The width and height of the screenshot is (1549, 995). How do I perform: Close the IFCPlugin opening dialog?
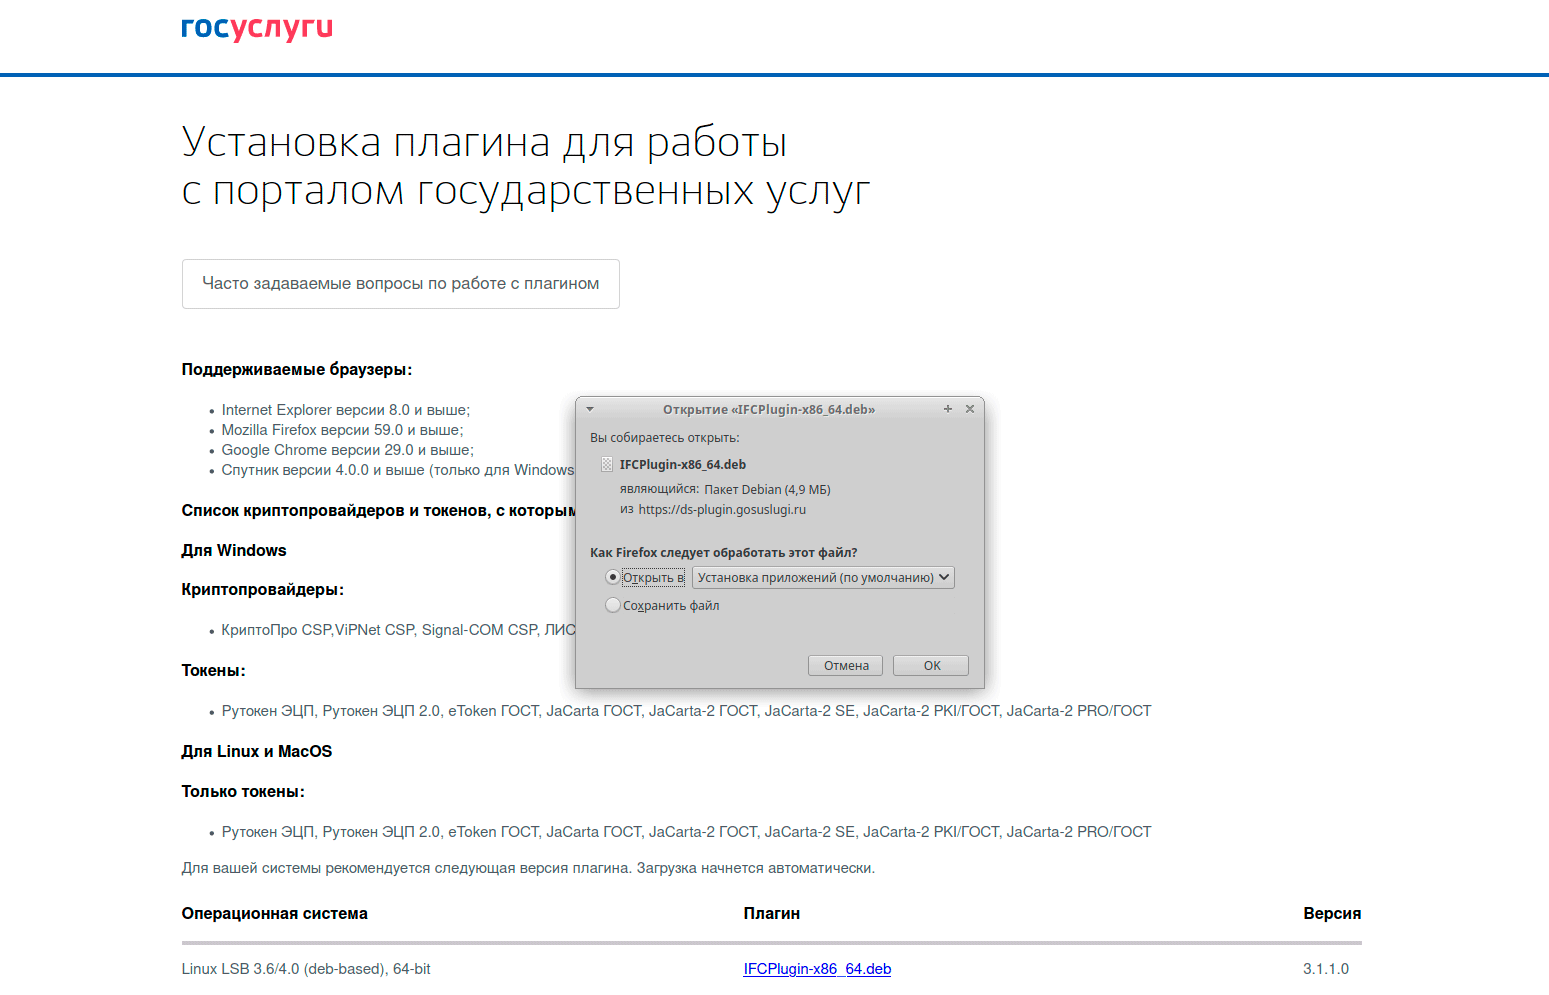(970, 409)
